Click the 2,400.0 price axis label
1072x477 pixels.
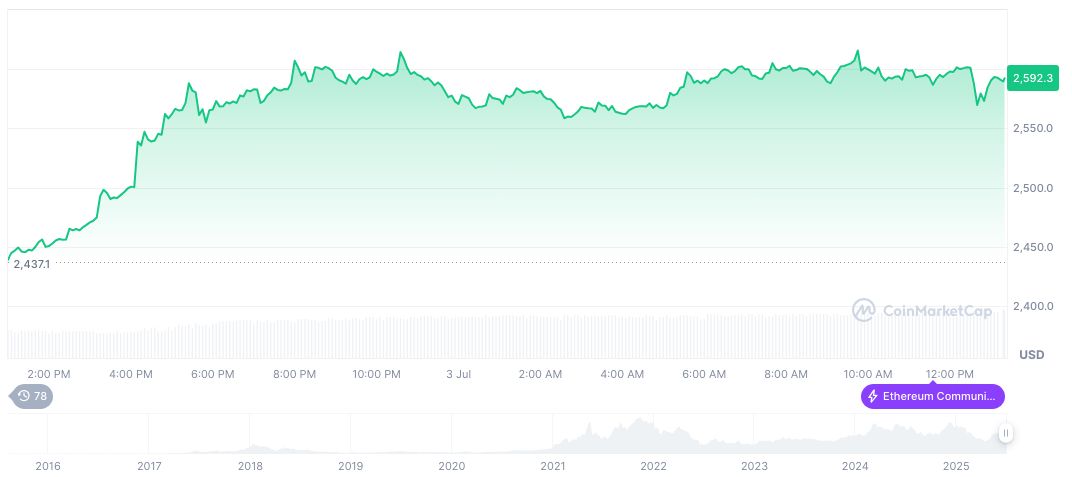tap(1033, 306)
